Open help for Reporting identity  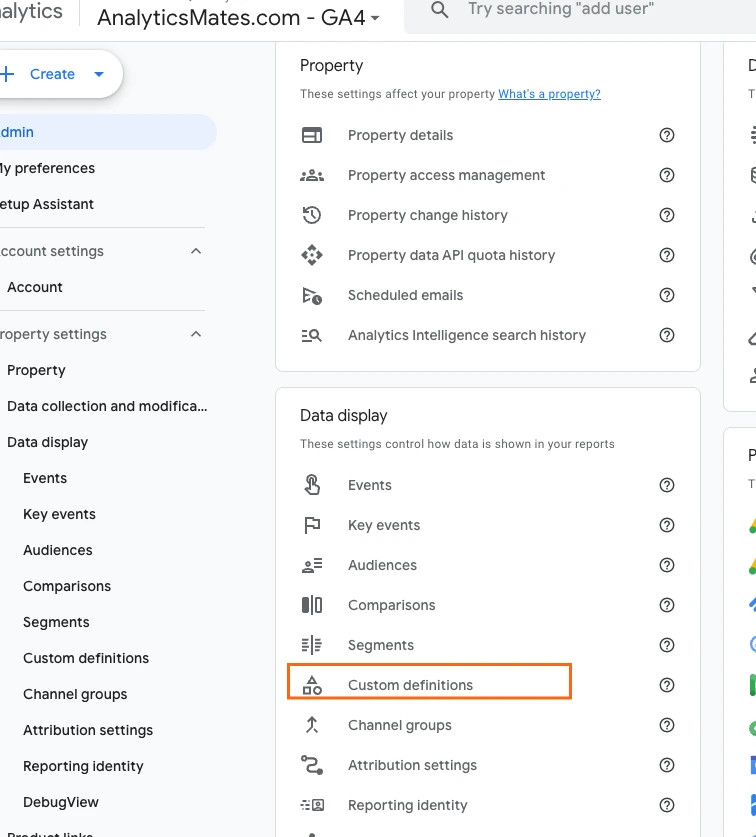(x=667, y=805)
